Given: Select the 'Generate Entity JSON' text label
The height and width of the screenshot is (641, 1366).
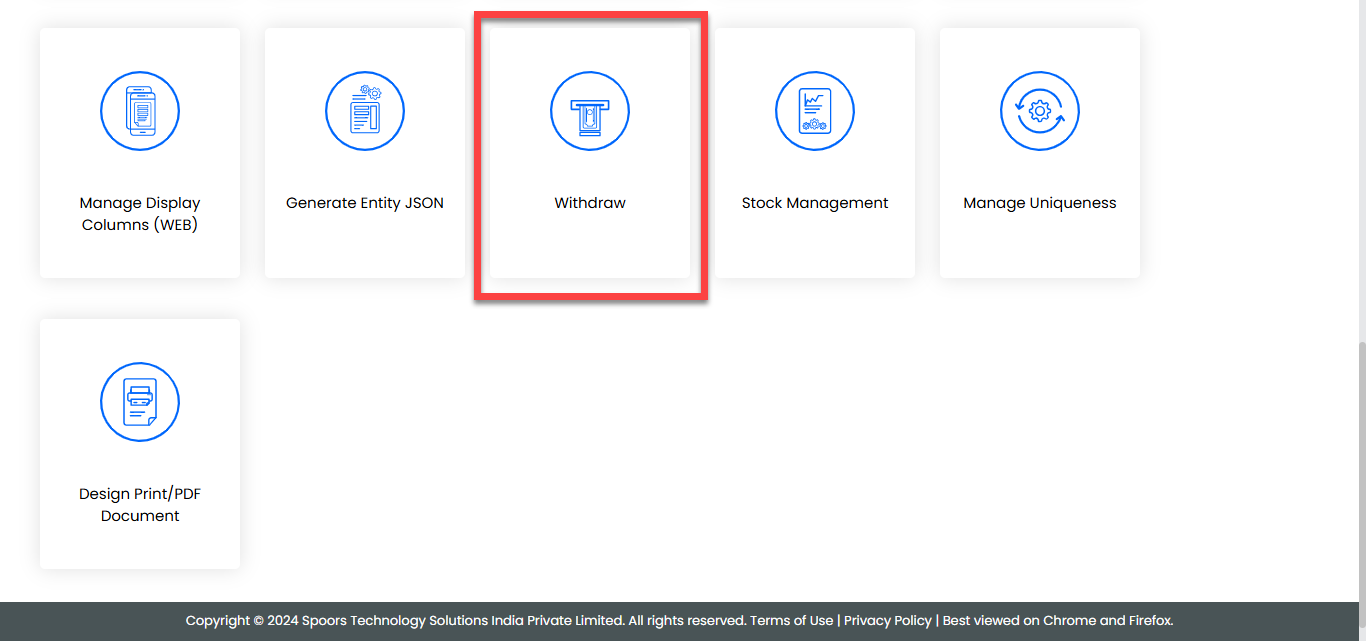Looking at the screenshot, I should click(x=365, y=203).
